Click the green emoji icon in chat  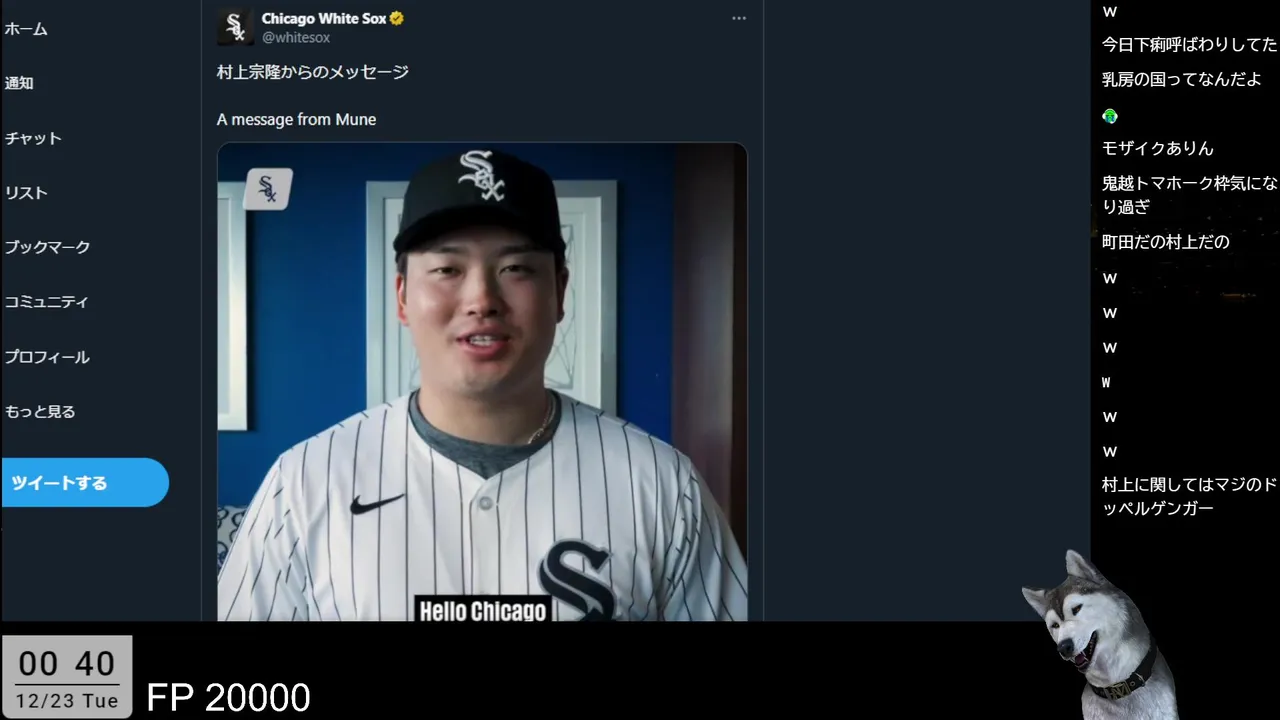[1110, 116]
